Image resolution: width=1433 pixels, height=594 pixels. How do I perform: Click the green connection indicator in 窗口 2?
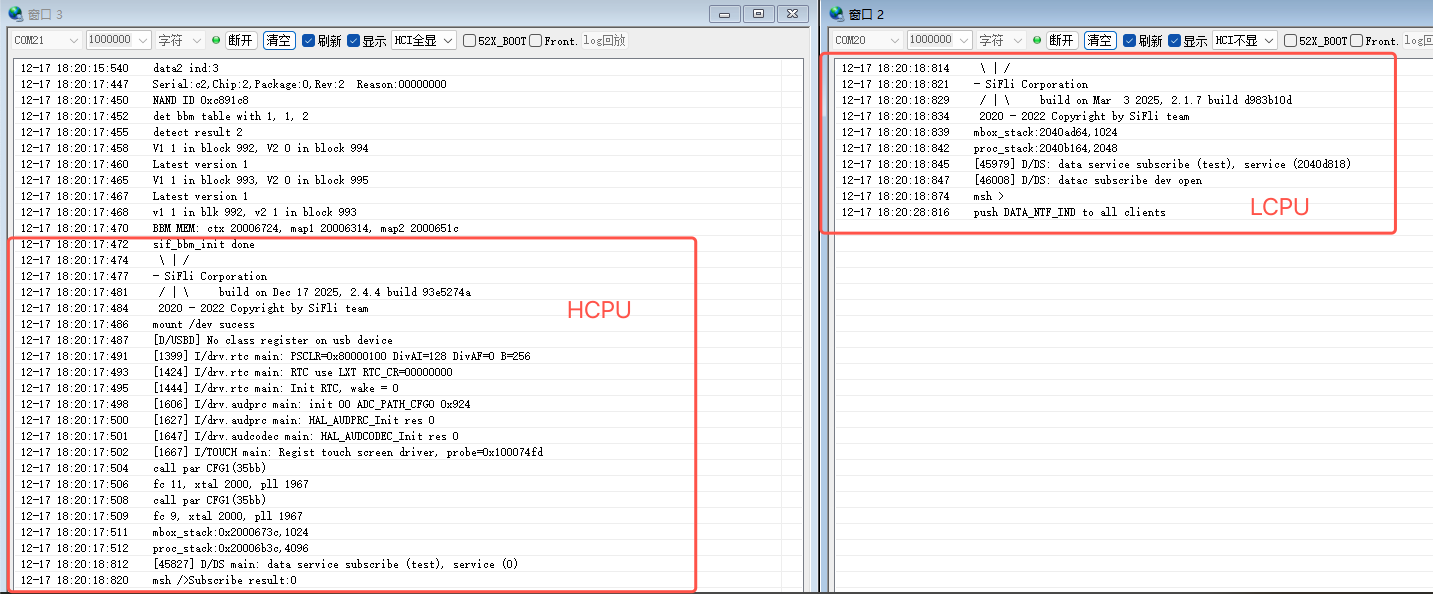(1038, 40)
